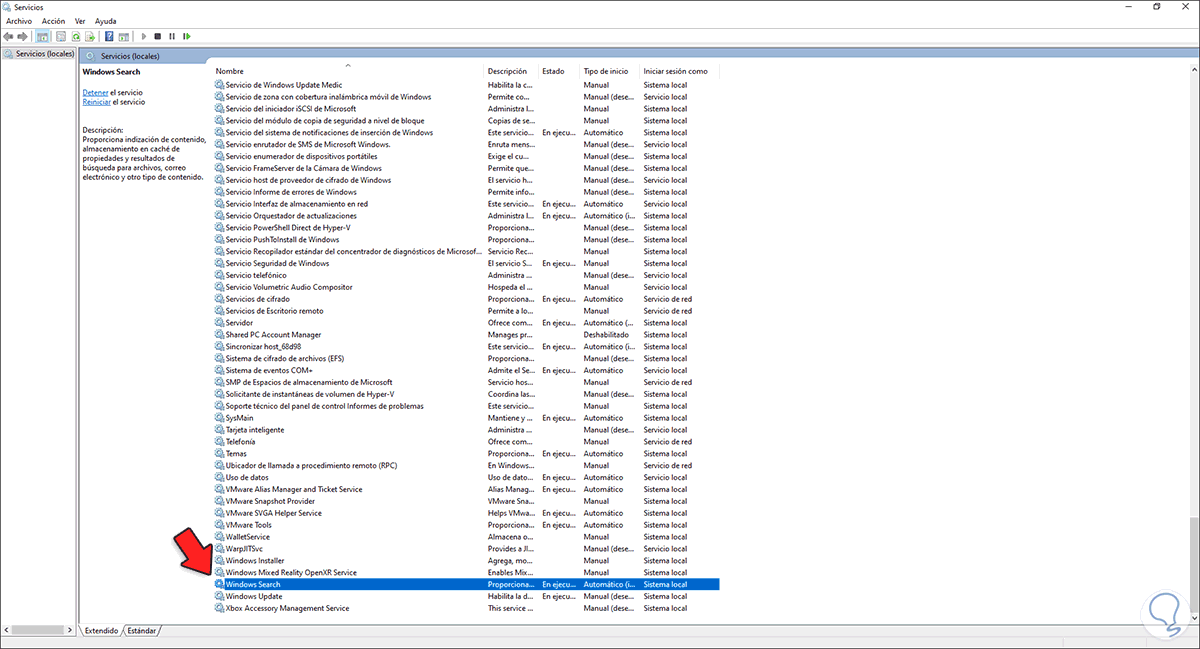Select the VMware SVGA Helper Service row

point(466,513)
